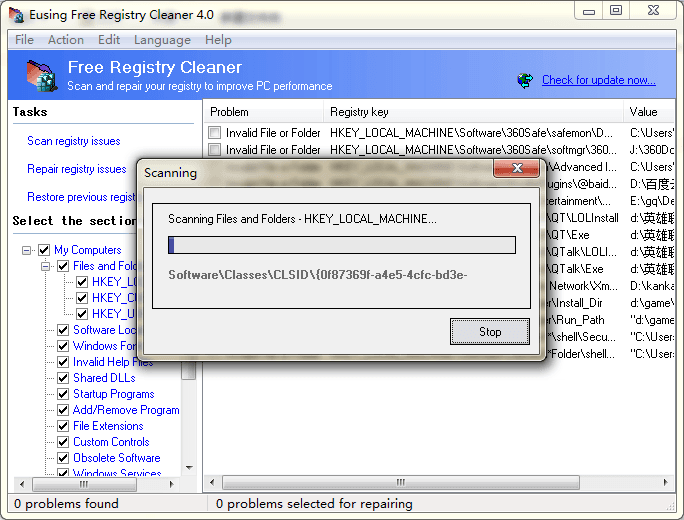Open the Language menu

click(x=162, y=40)
